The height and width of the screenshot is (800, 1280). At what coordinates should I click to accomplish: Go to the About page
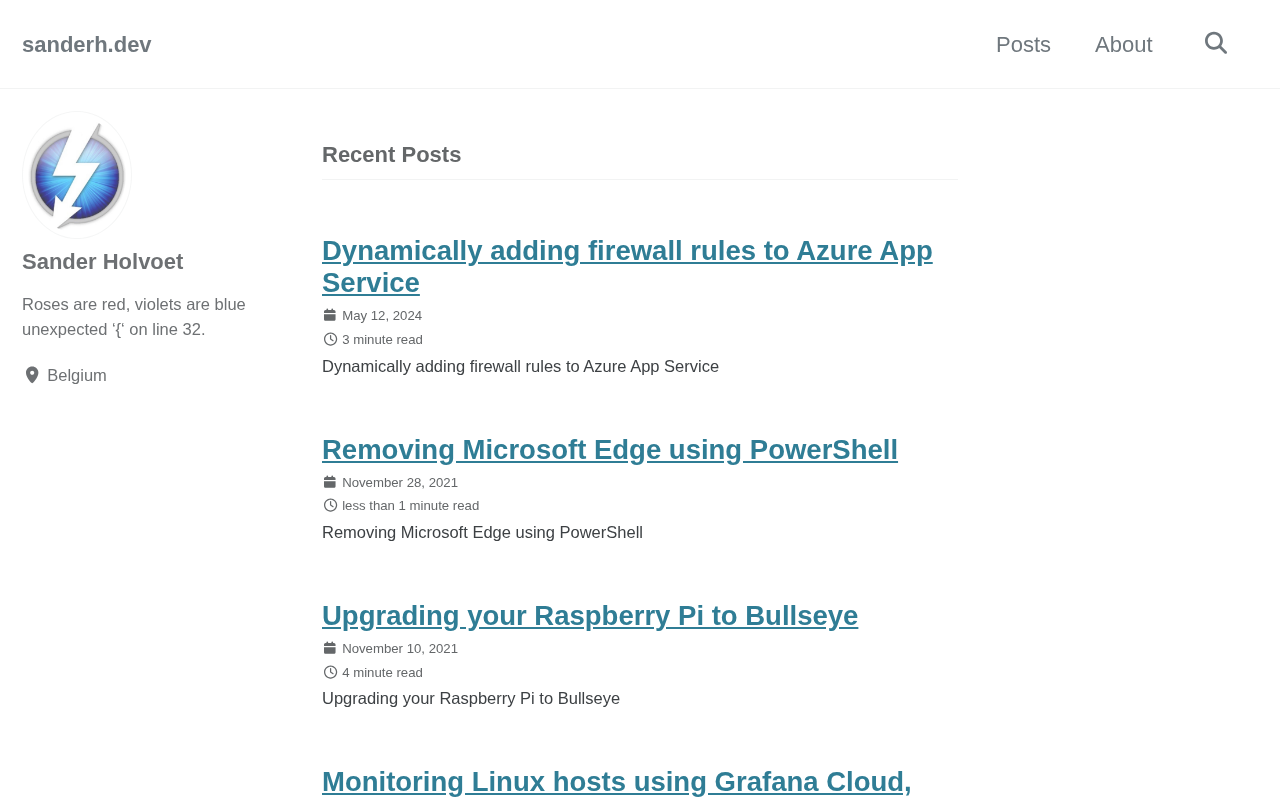pyautogui.click(x=1123, y=44)
